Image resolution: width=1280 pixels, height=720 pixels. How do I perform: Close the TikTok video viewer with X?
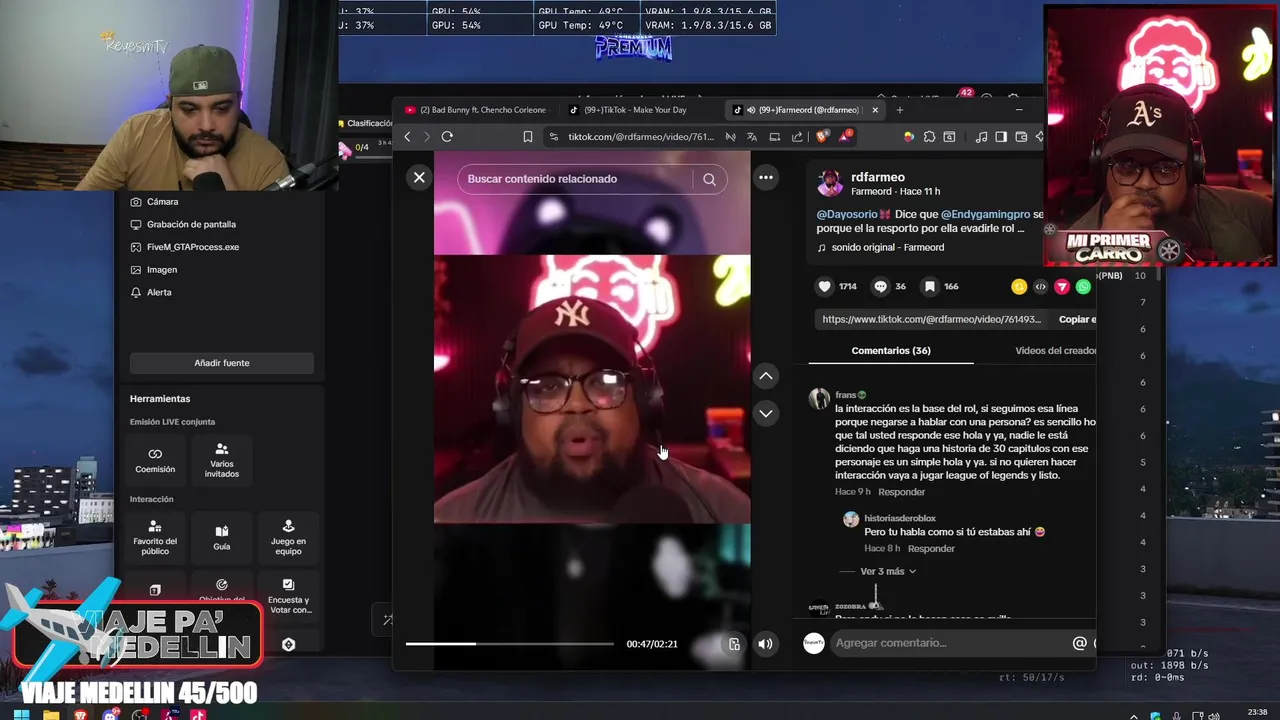click(419, 178)
